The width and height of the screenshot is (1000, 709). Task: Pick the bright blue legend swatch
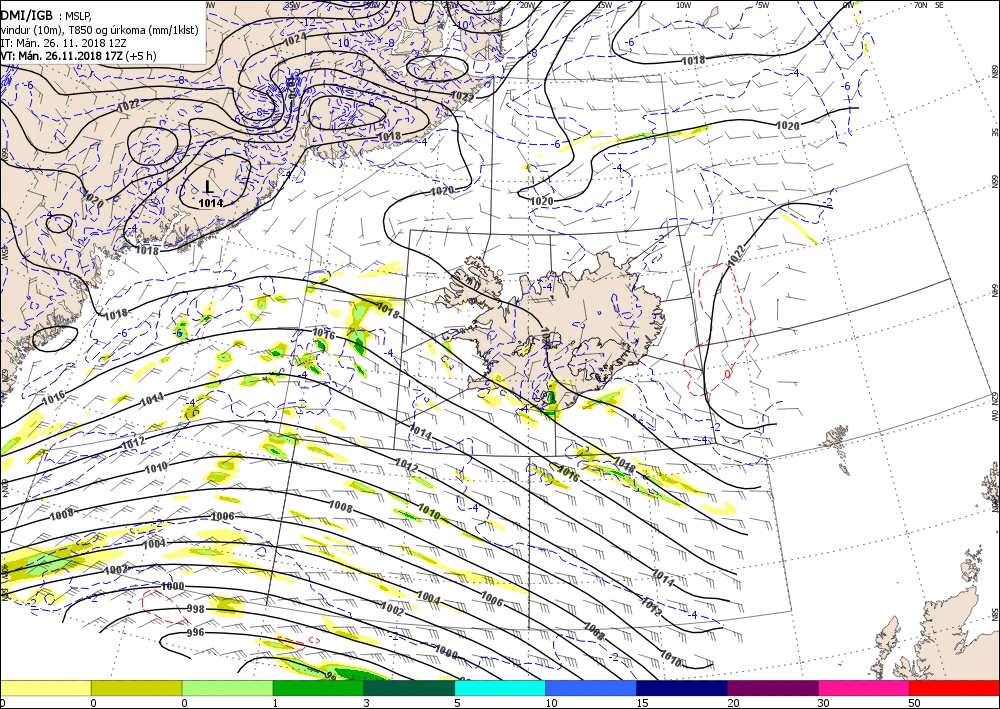click(x=591, y=688)
